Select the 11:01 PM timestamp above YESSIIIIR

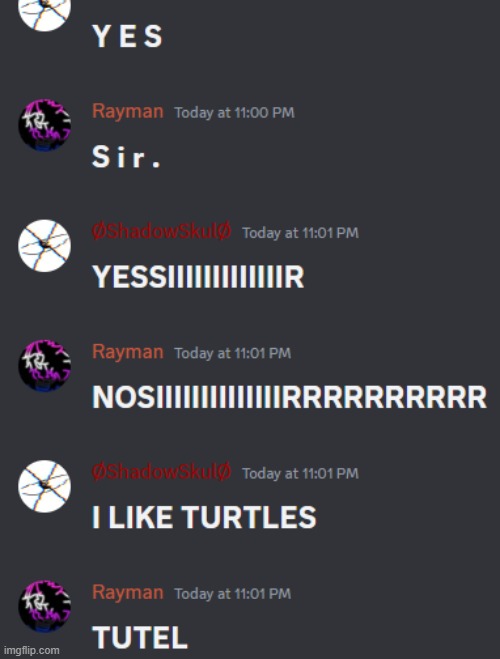tap(300, 233)
